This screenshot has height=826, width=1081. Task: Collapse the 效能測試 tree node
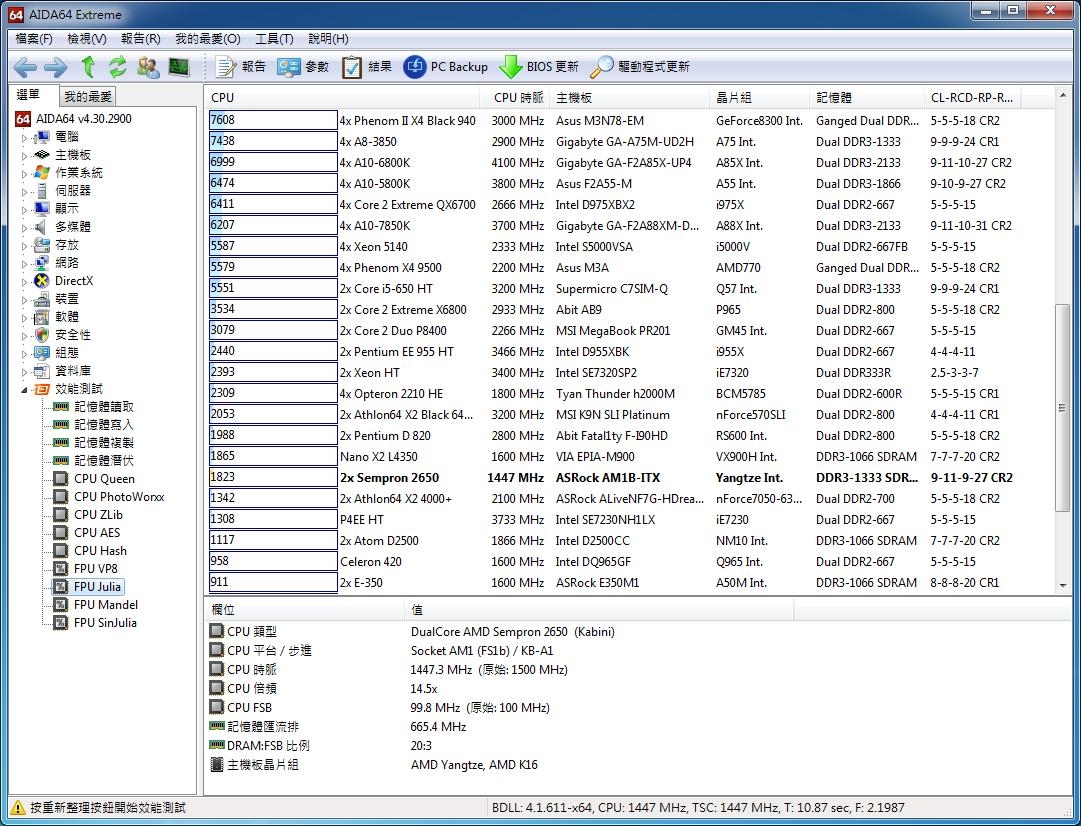tap(24, 390)
